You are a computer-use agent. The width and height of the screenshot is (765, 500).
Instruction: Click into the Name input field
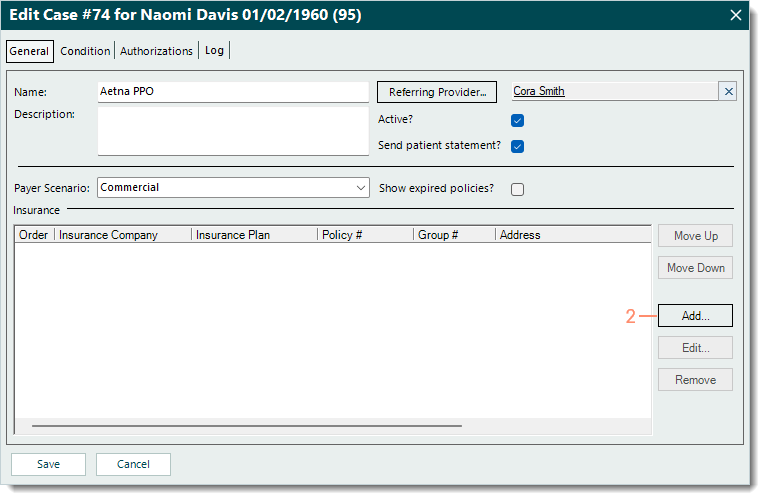[x=233, y=92]
